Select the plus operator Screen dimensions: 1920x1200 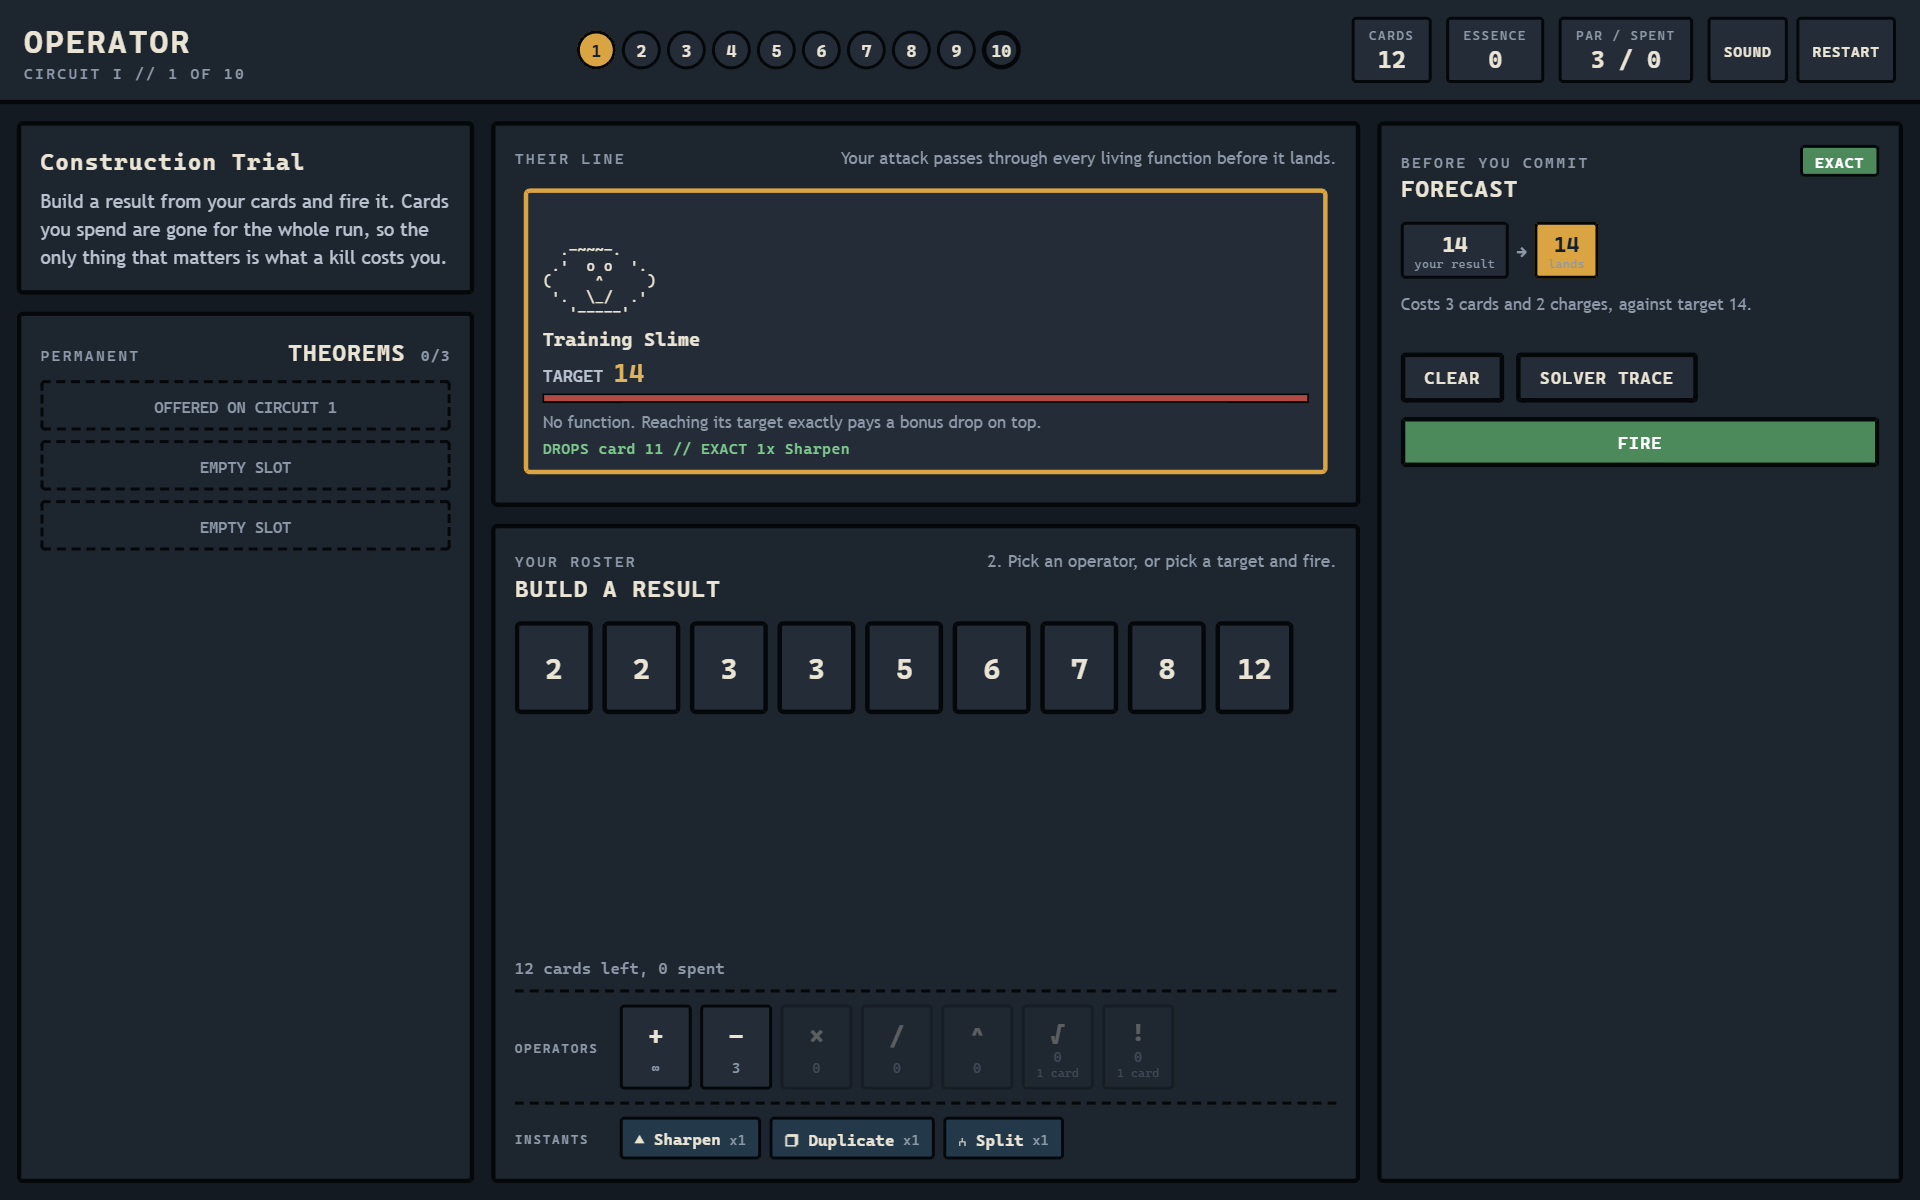(x=655, y=1047)
